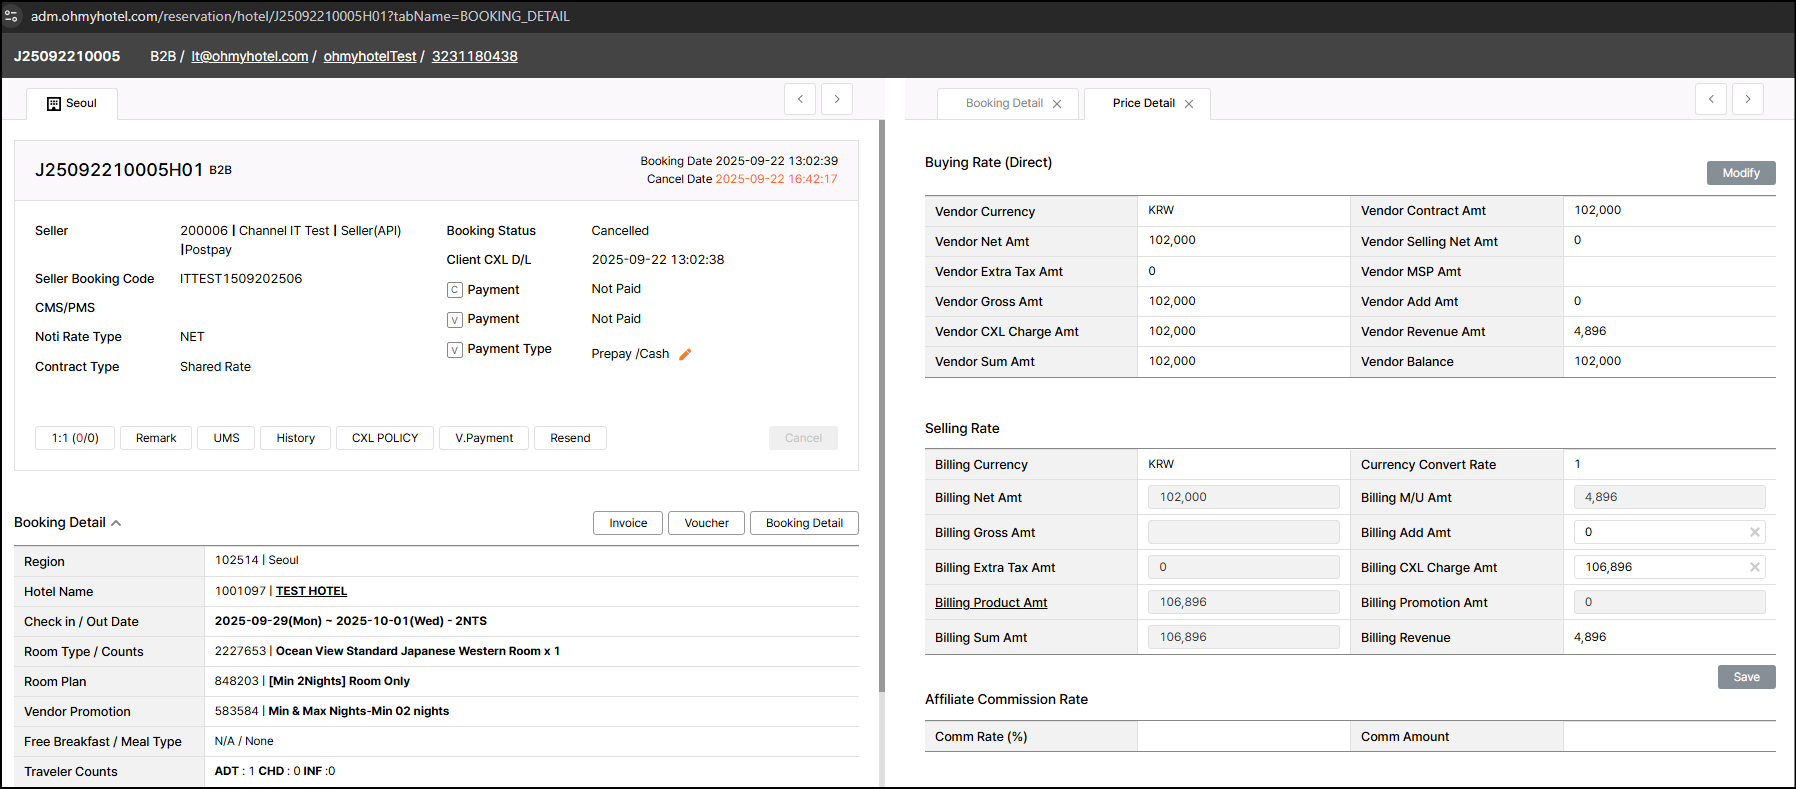Click the site settings icon in the address bar
Screen dimensions: 1796x789
(12, 16)
